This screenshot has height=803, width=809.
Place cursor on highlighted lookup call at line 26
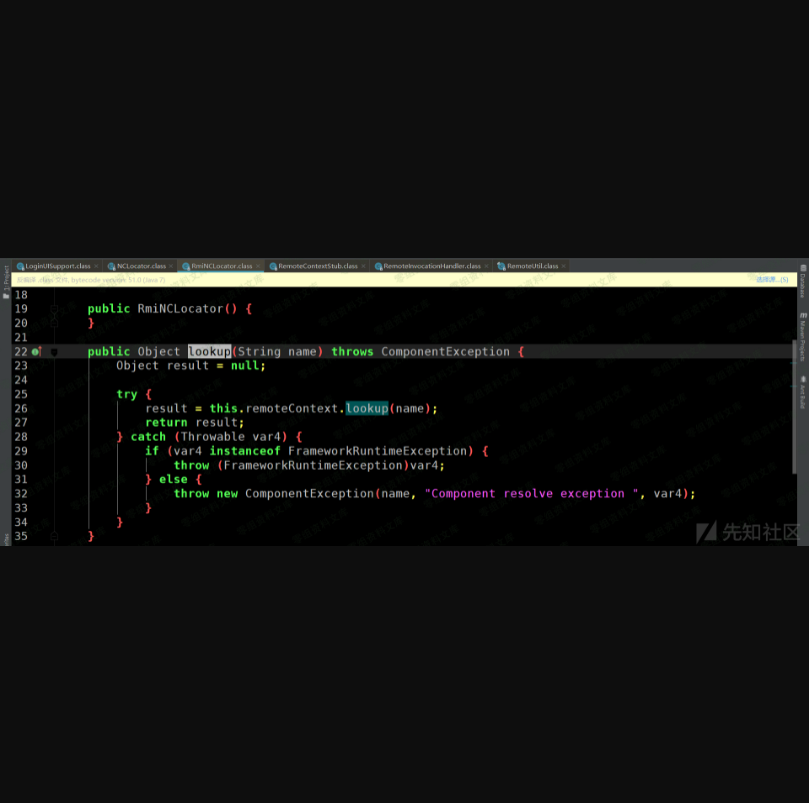point(367,408)
